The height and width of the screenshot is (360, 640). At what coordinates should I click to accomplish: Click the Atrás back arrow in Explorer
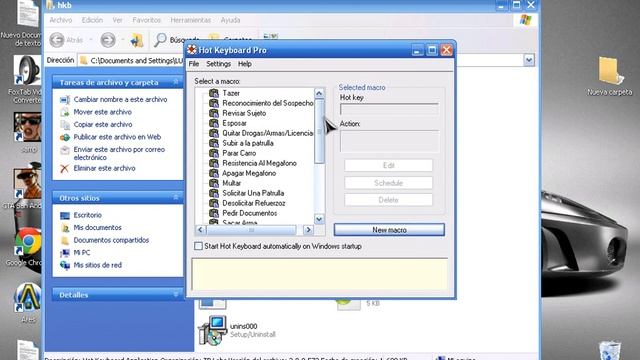[57, 40]
